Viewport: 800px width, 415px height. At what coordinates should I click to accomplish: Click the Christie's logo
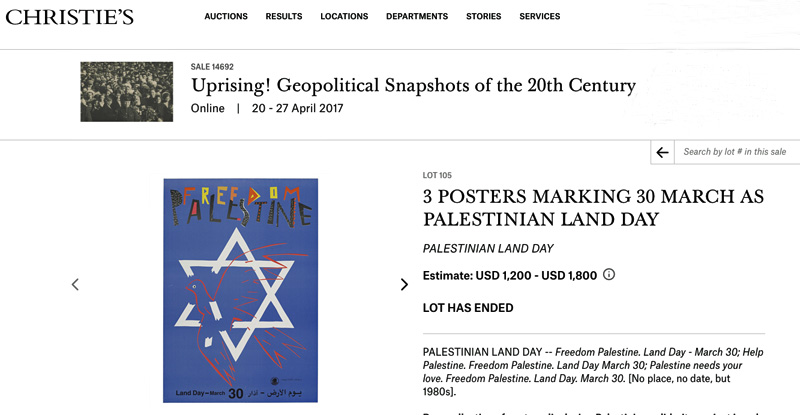[69, 17]
